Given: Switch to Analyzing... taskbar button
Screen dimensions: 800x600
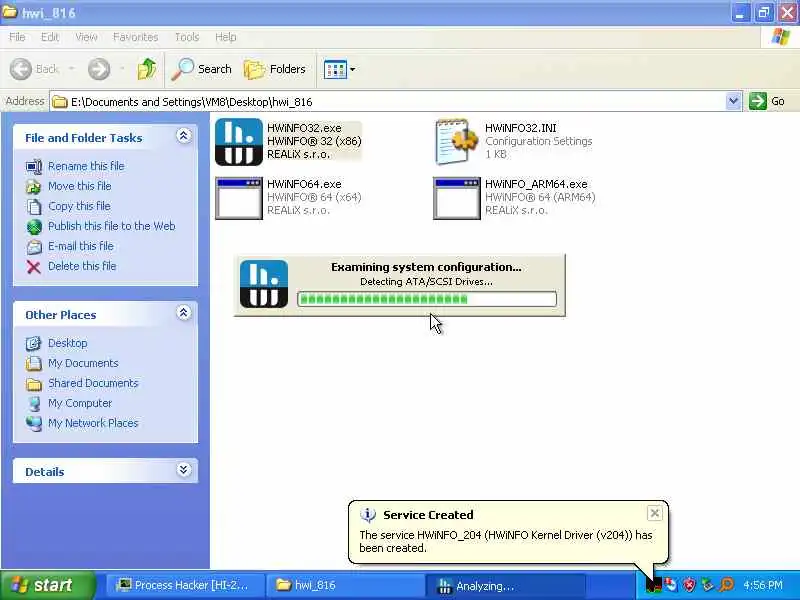Looking at the screenshot, I should pyautogui.click(x=505, y=585).
